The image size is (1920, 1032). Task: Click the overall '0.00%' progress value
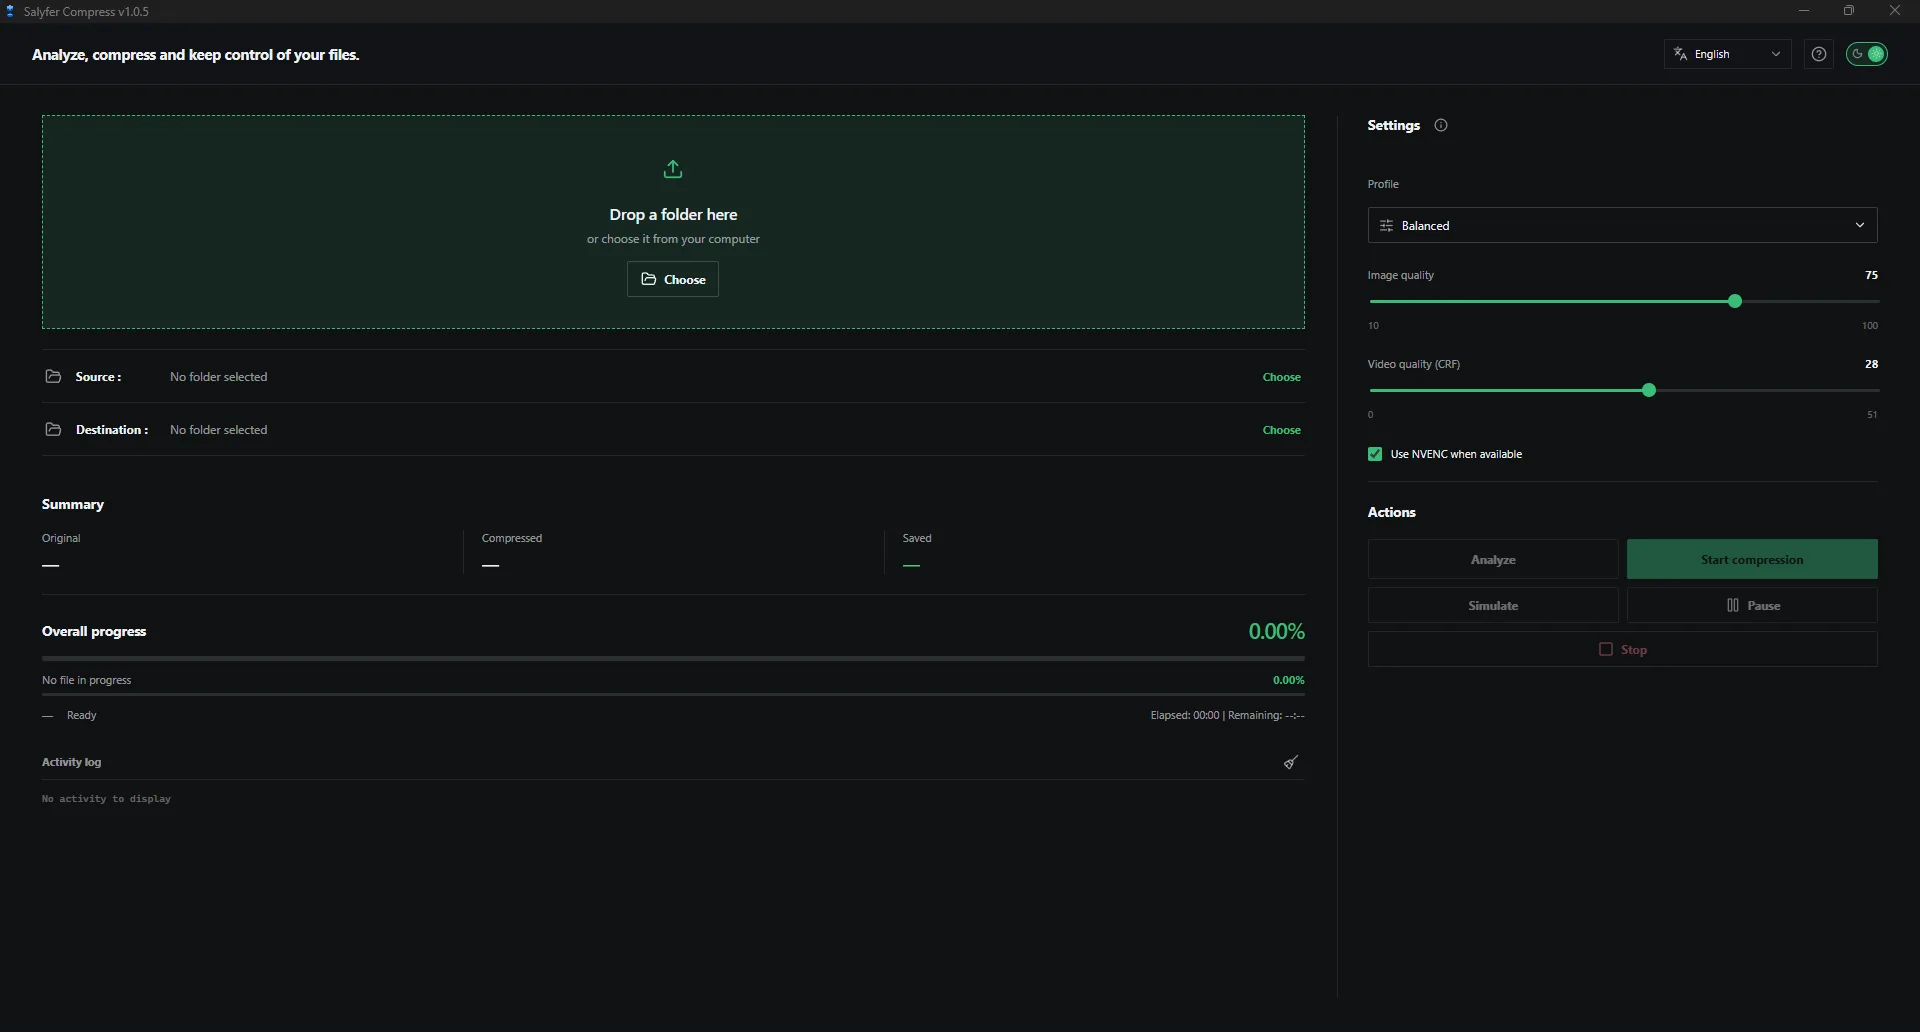pos(1276,631)
